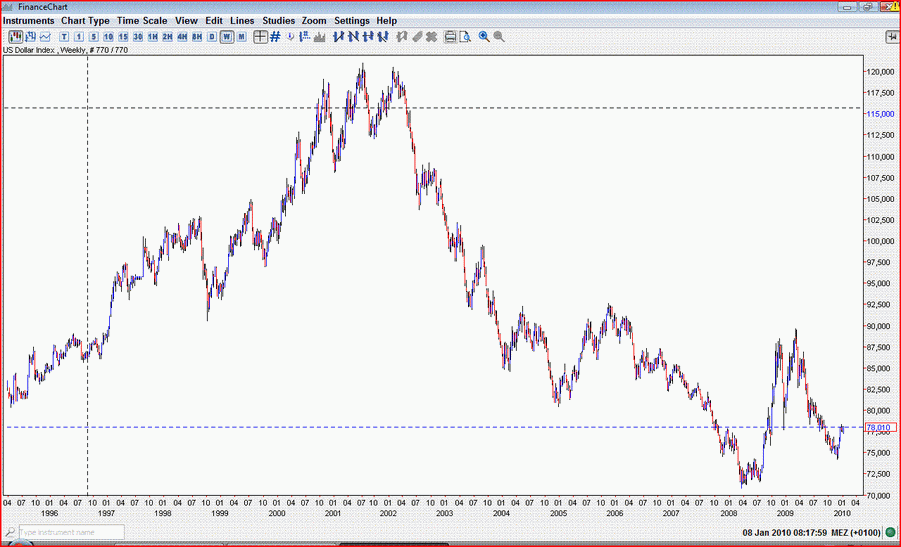
Task: Click the US Dollar Index Weekly title
Action: [65, 50]
